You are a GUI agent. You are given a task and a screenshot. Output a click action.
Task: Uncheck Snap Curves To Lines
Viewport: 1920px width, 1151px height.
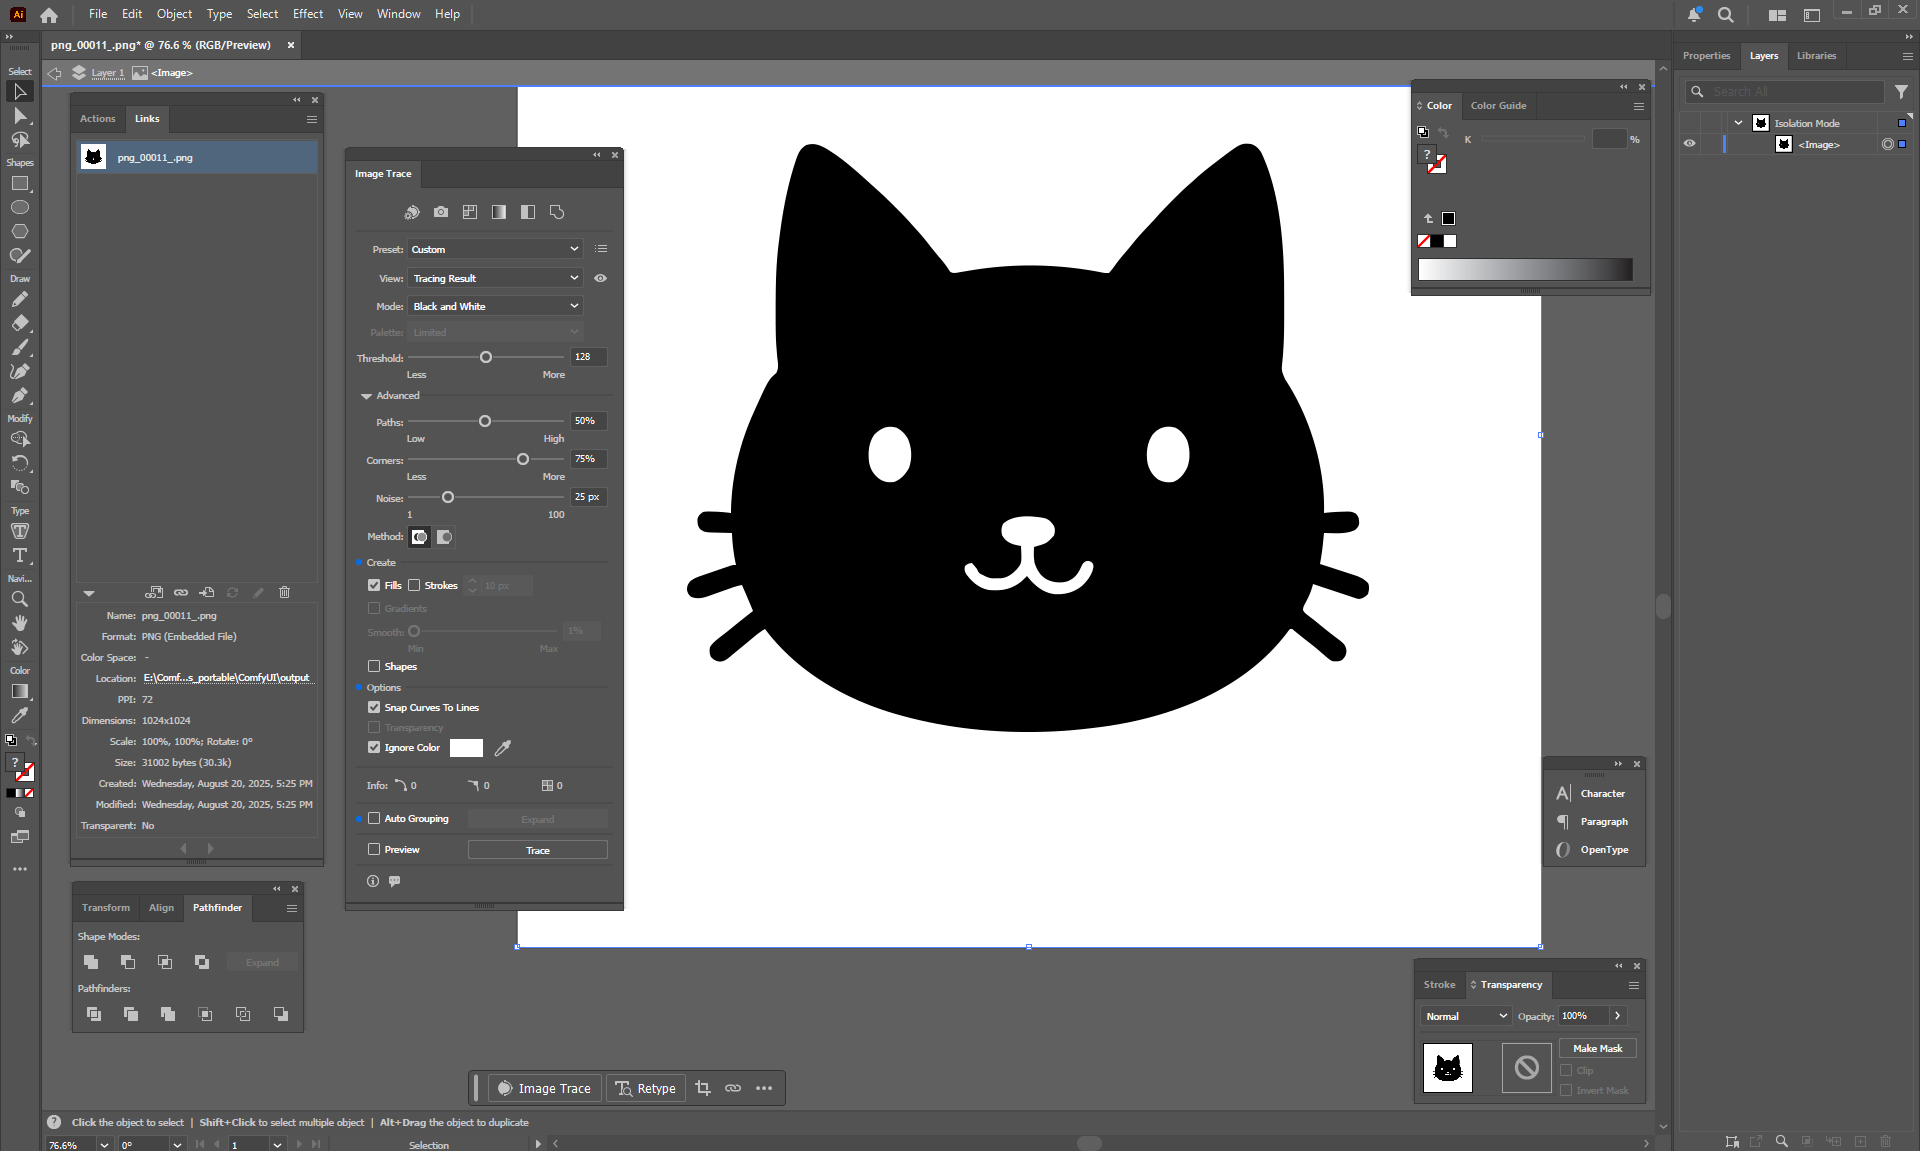[374, 708]
